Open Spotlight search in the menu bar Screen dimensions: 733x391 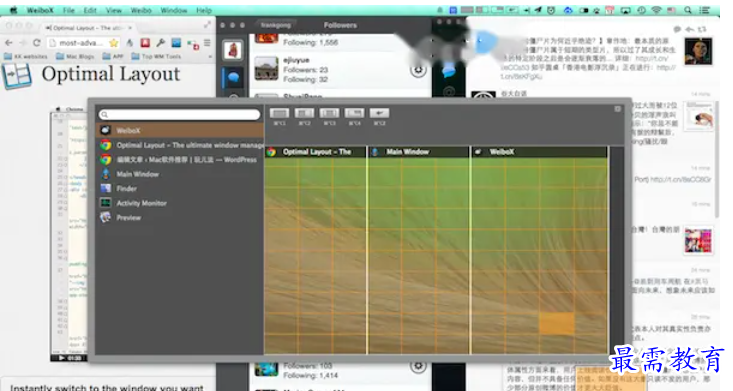point(688,10)
